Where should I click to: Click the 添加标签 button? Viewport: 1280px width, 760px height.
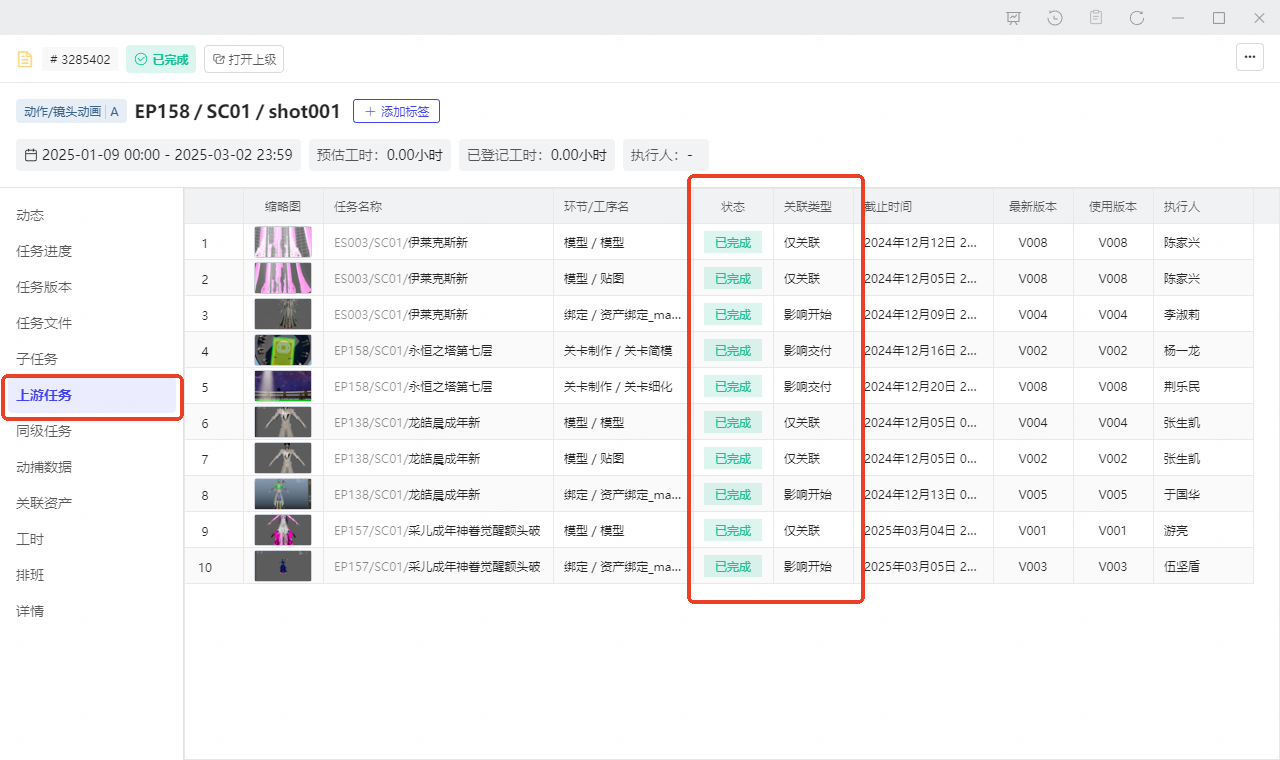pyautogui.click(x=396, y=111)
